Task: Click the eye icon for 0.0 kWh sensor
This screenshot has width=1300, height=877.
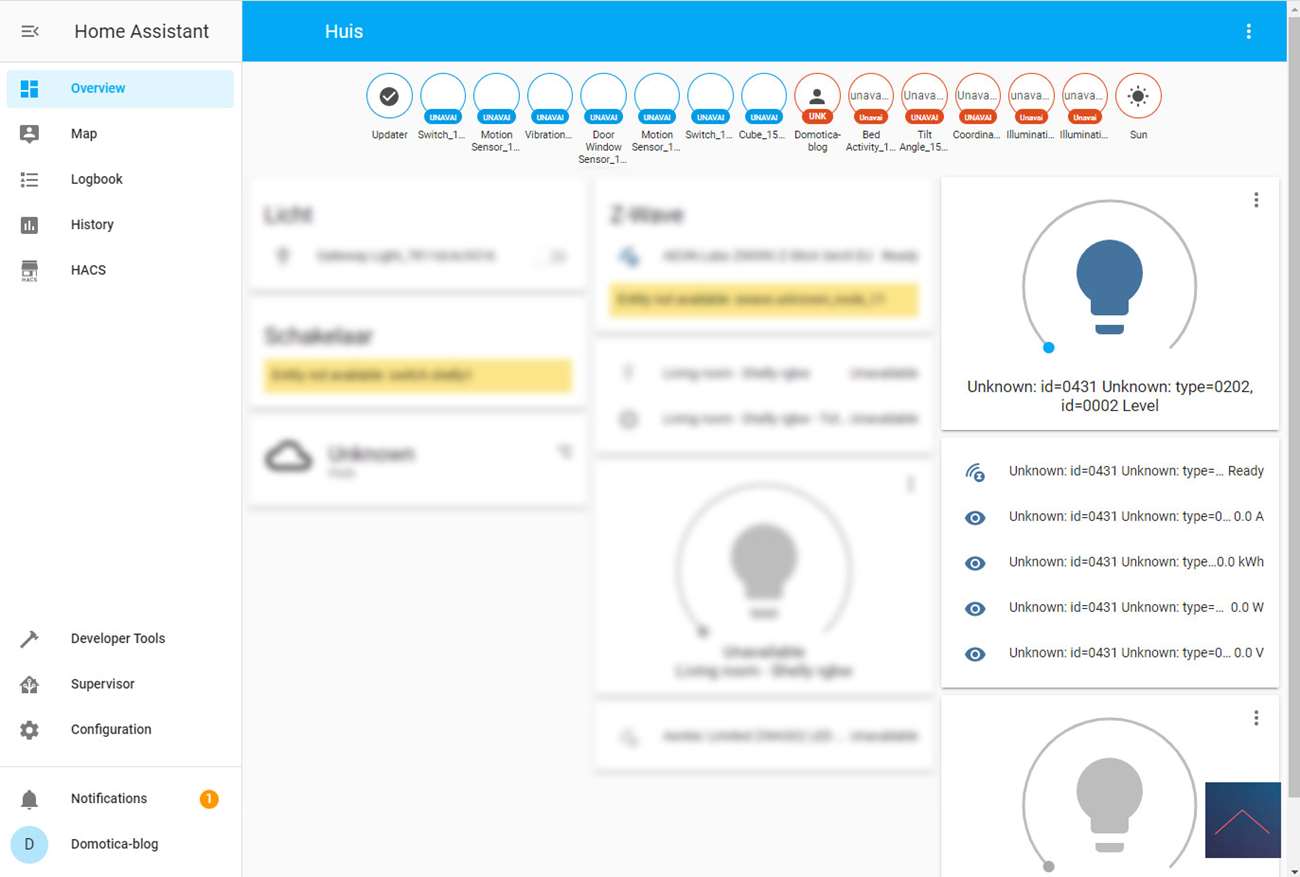Action: pyautogui.click(x=975, y=563)
